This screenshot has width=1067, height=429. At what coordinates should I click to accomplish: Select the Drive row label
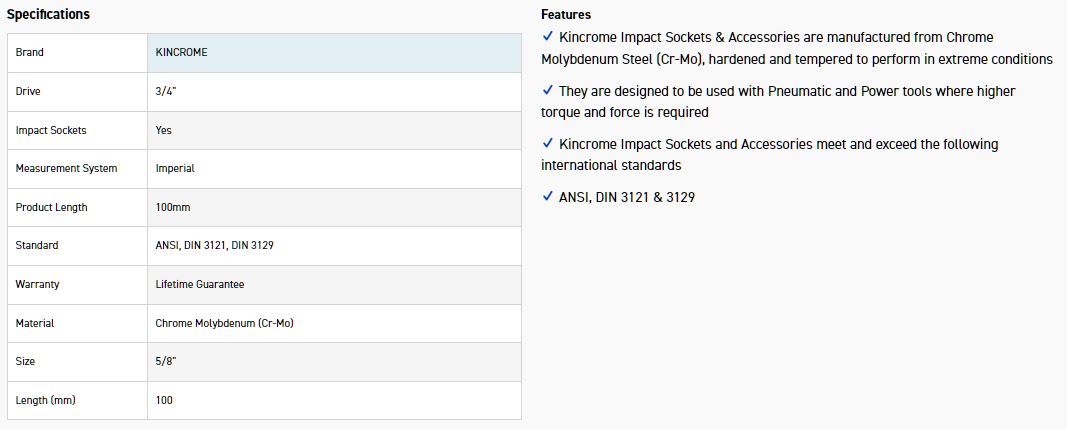point(28,91)
